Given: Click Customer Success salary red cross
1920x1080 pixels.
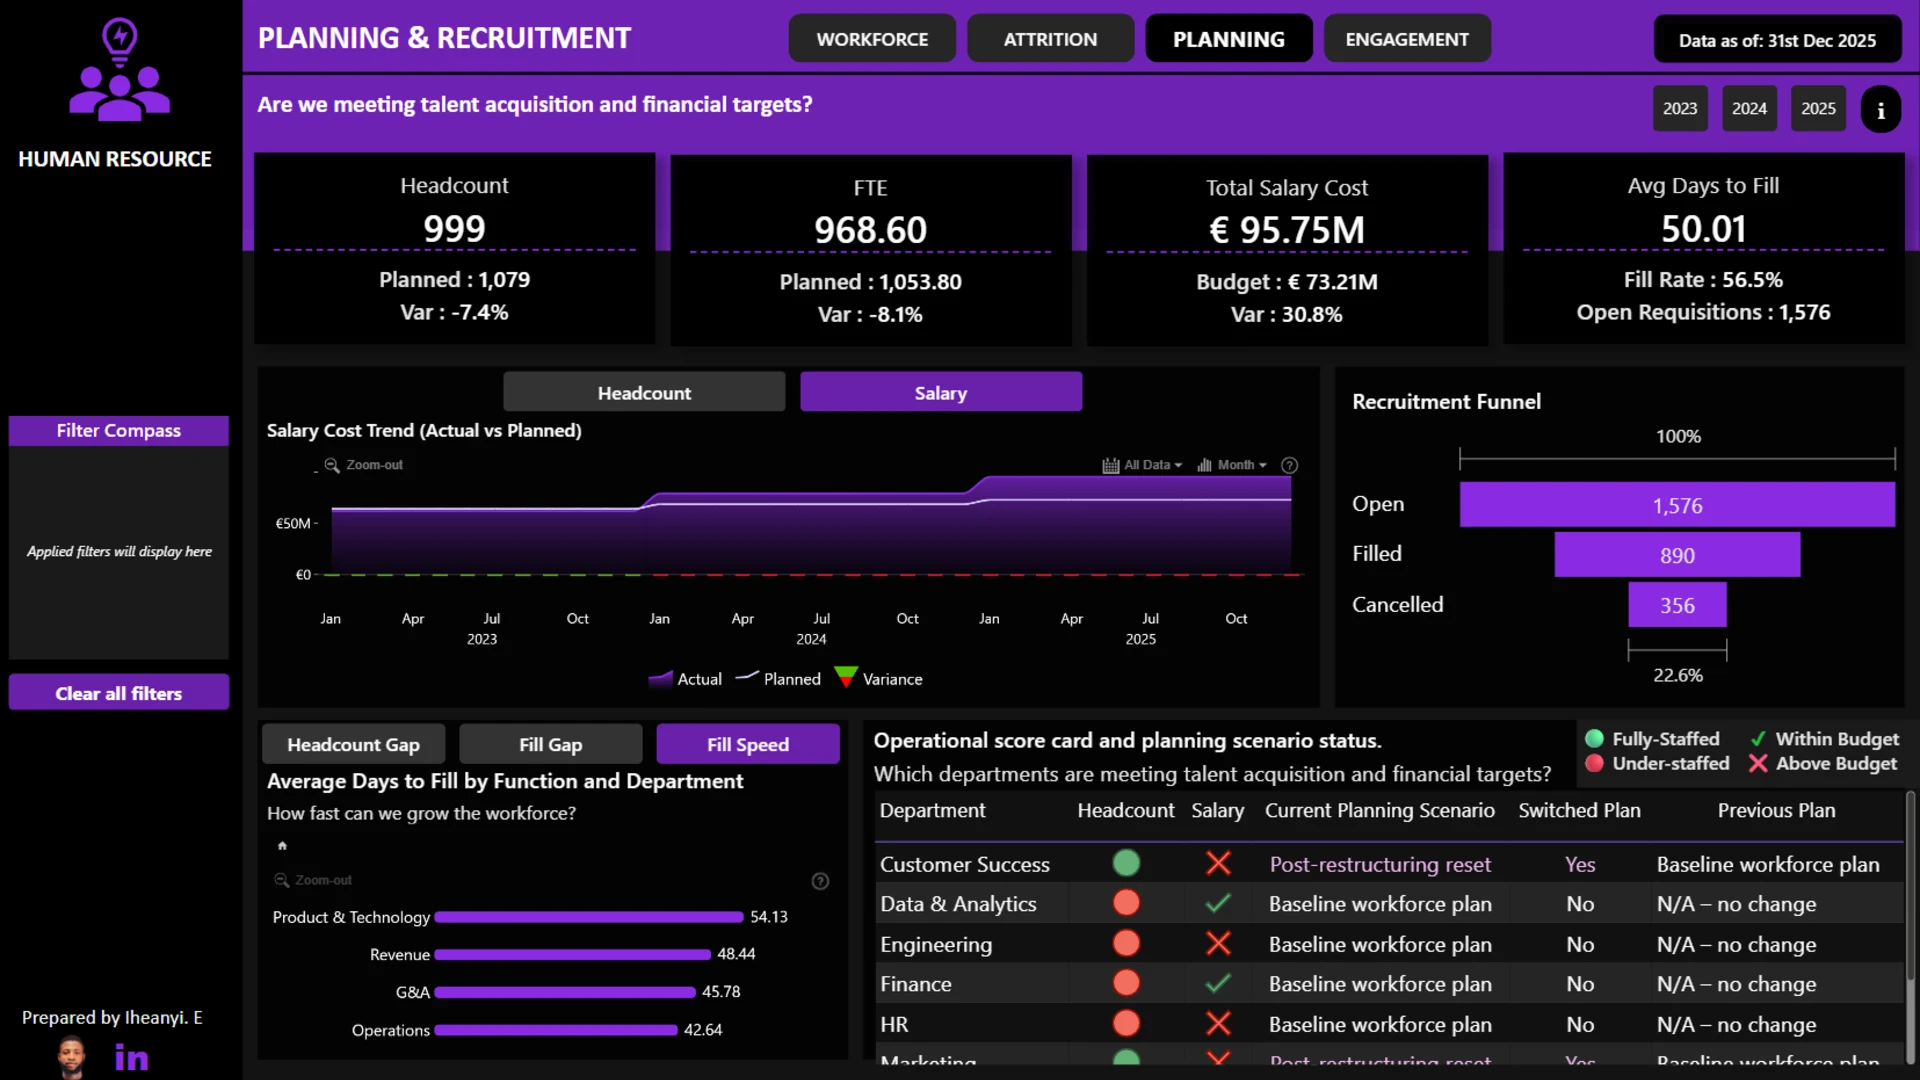Looking at the screenshot, I should [1218, 863].
